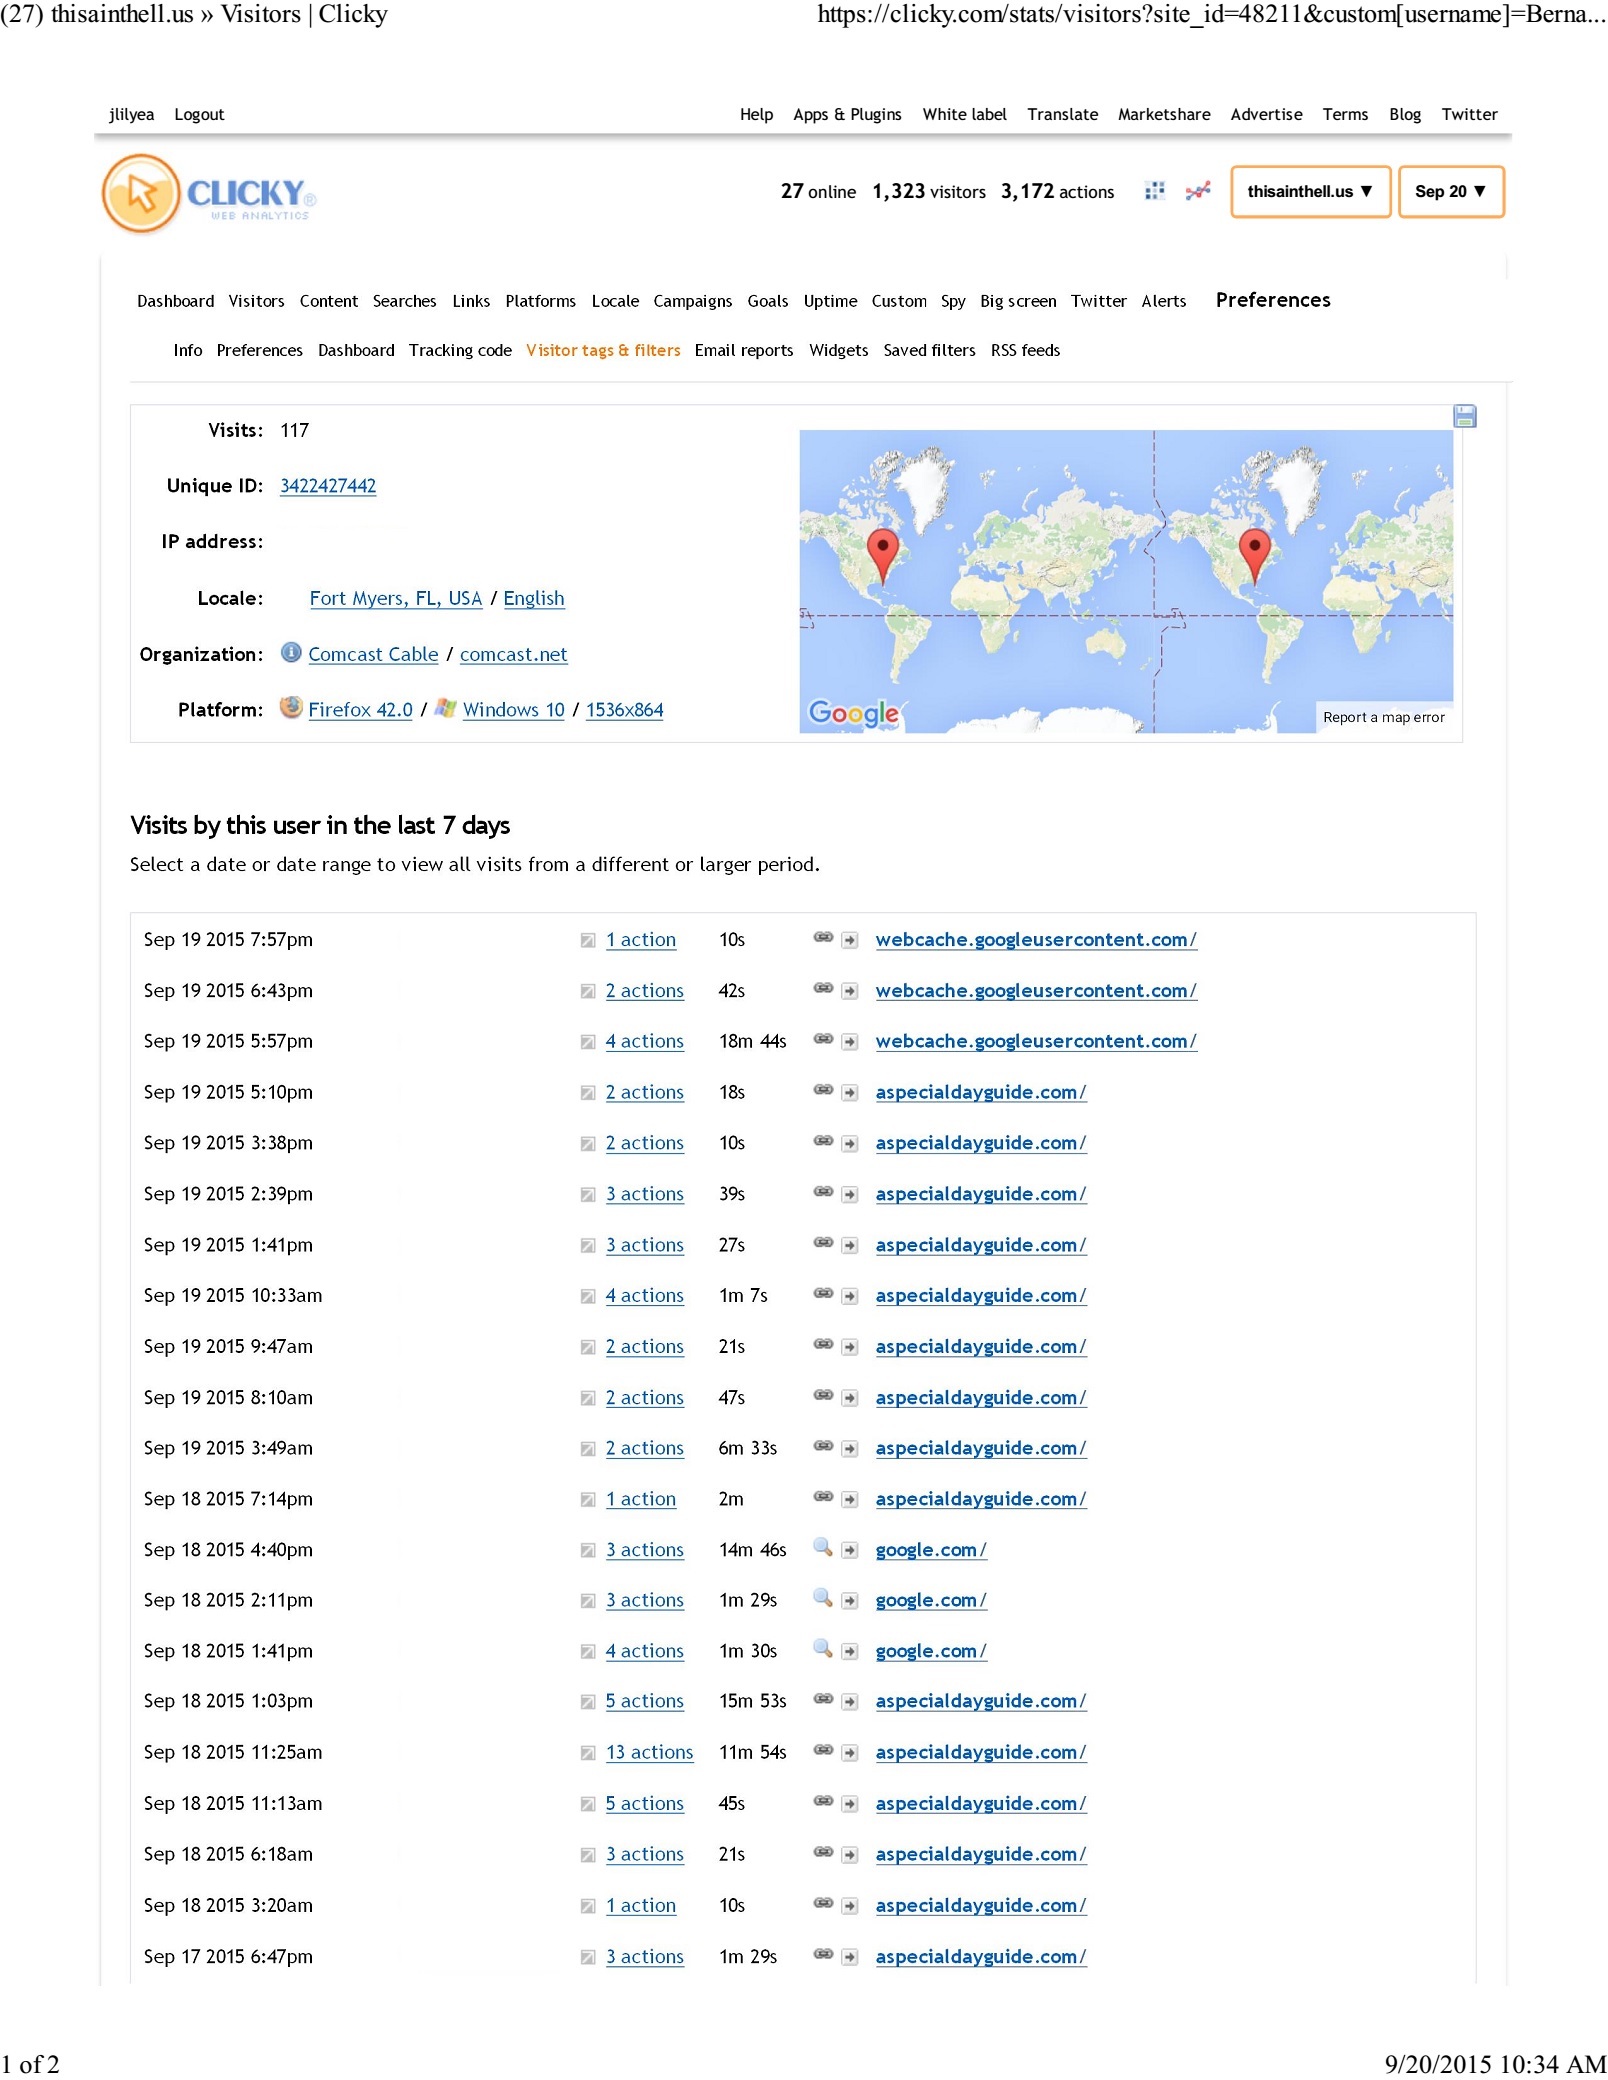Click the dotted grid icon beside actions count

tap(1154, 191)
